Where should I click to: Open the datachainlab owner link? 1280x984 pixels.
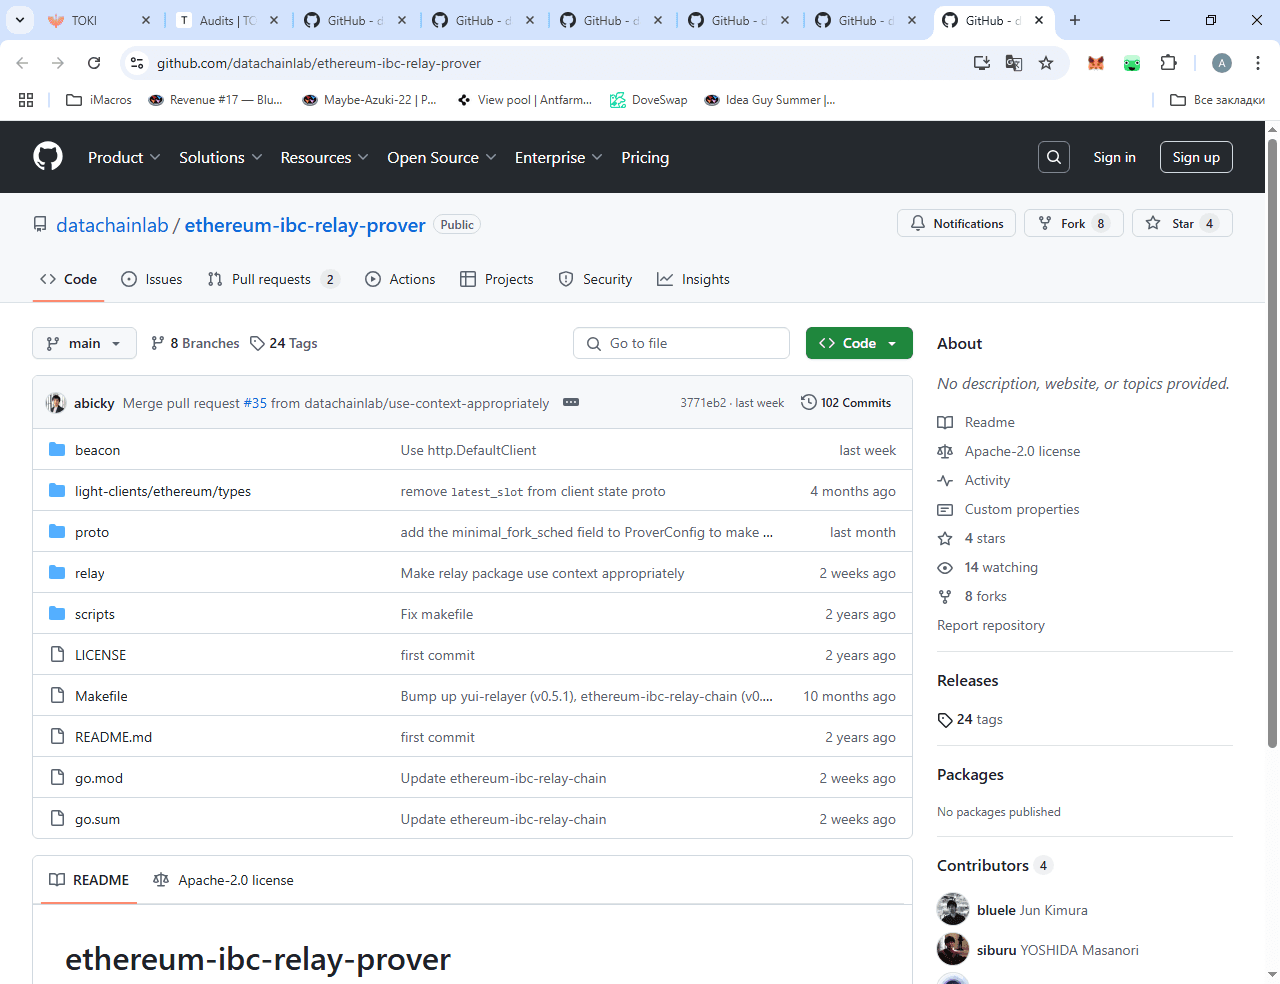112,225
